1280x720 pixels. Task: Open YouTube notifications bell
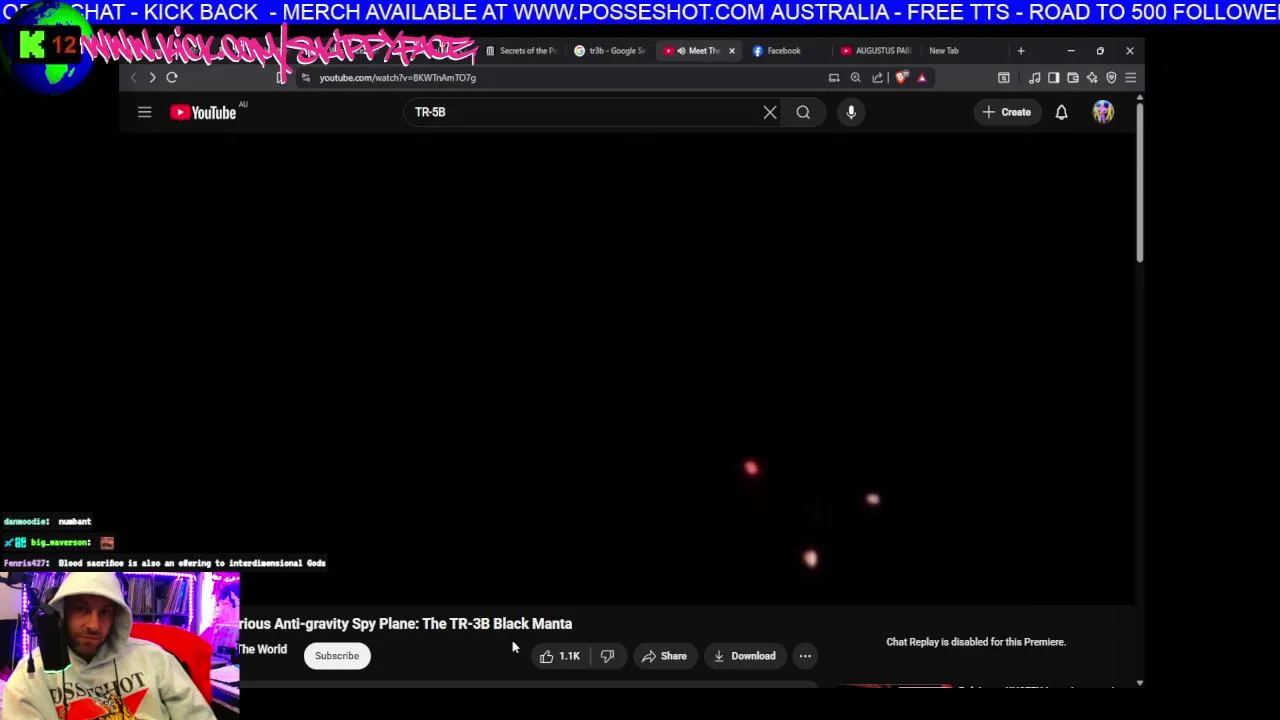point(1061,112)
